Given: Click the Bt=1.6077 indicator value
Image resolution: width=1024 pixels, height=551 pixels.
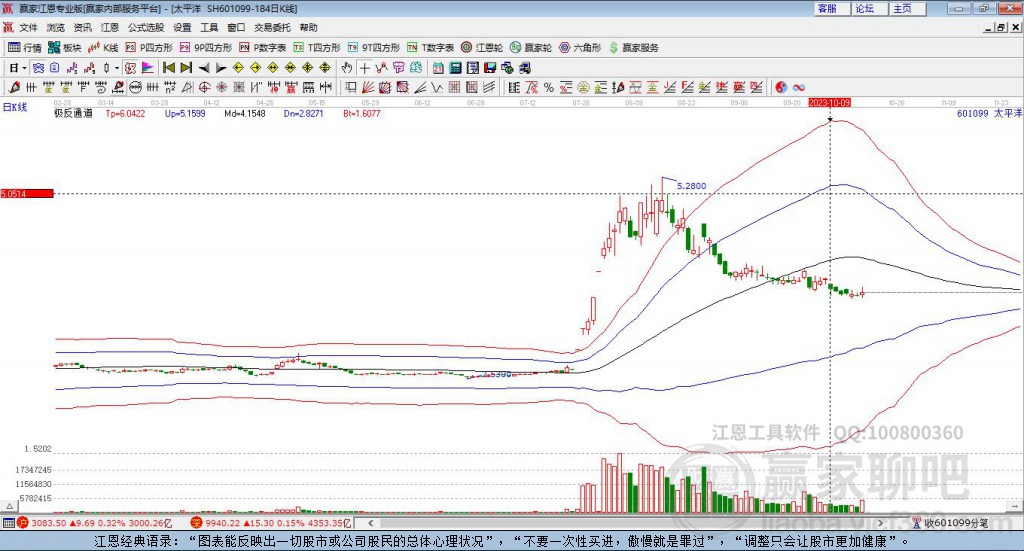Looking at the screenshot, I should (x=362, y=113).
